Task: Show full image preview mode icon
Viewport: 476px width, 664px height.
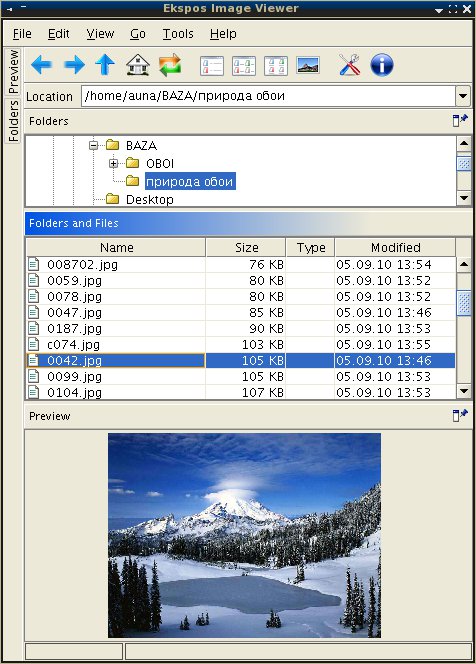Action: (x=308, y=65)
